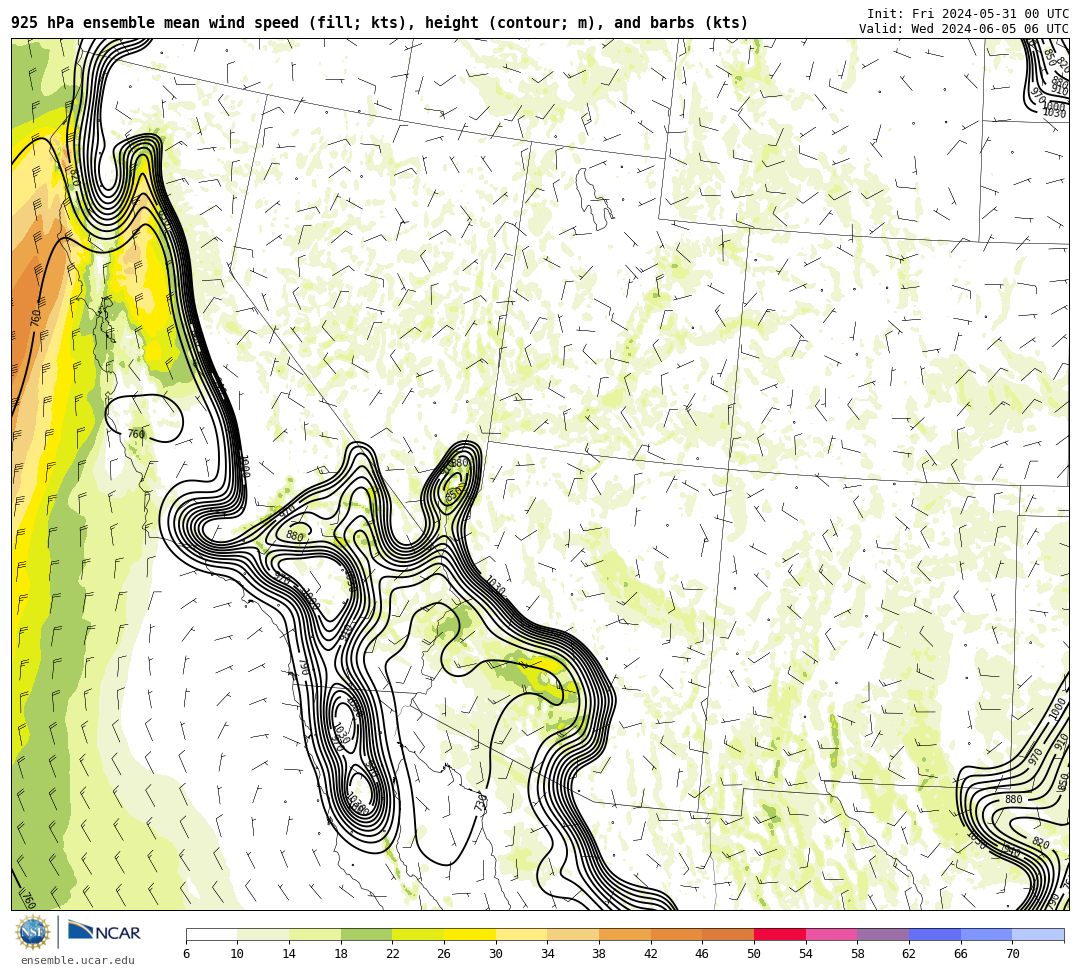Pick the yellow-green 22–26 kts swatch
Viewport: 1080px width, 973px height.
(x=418, y=934)
